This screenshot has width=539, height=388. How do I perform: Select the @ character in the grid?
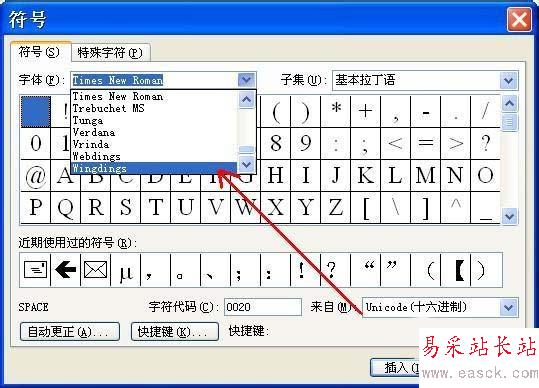click(36, 176)
